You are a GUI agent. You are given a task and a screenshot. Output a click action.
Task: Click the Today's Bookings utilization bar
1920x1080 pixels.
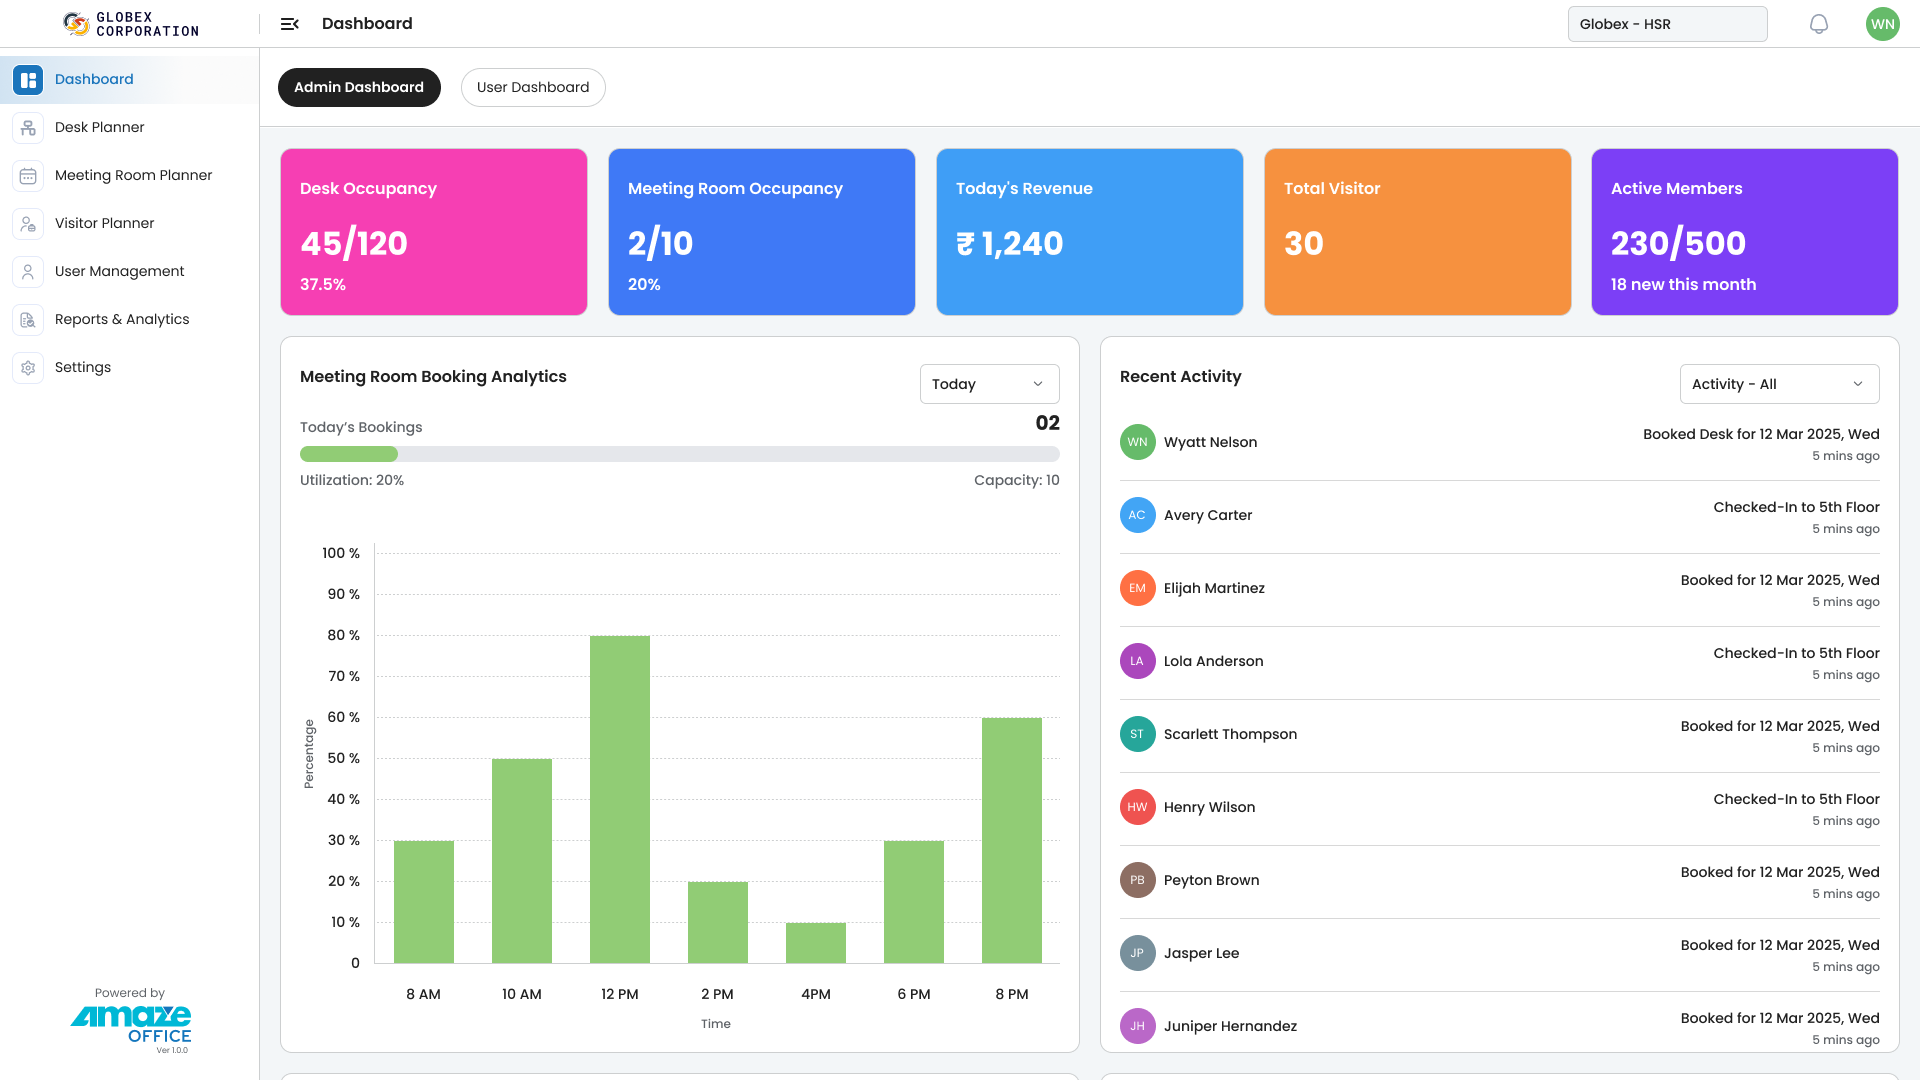click(x=680, y=453)
